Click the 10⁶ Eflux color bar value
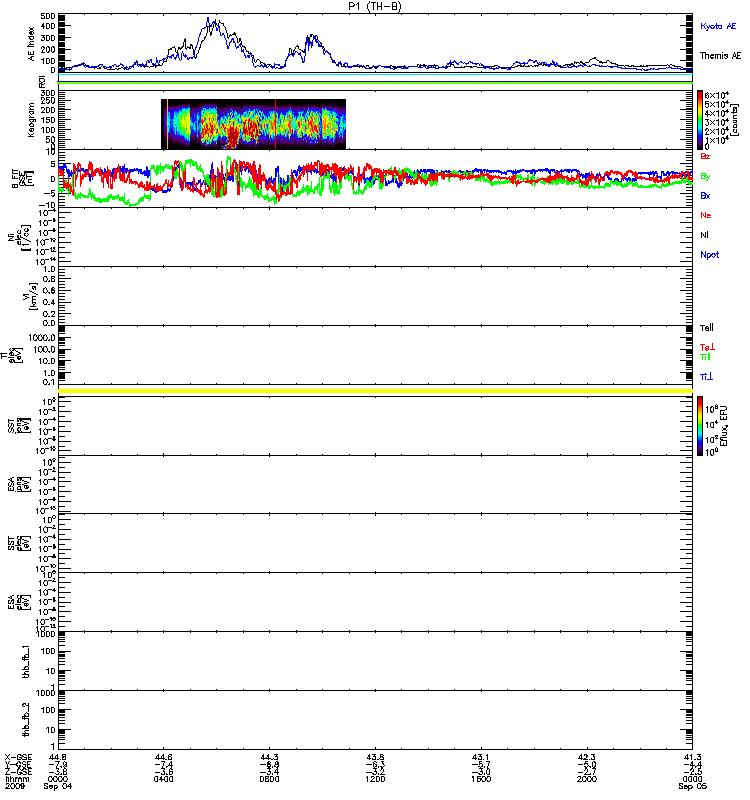The image size is (750, 800). click(712, 409)
